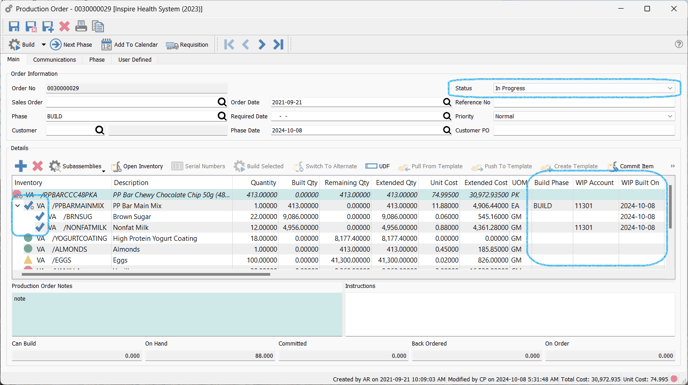Click the green status circle for /YOGURTCOATING

[28, 238]
